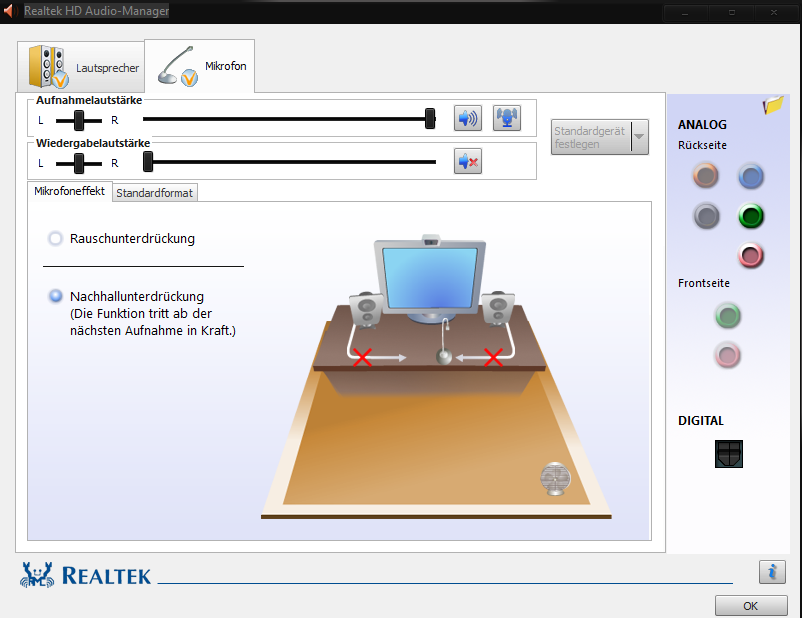Screen dimensions: 802x618
Task: Expand the Standardgerät festlegen dropdown arrow
Action: click(639, 137)
